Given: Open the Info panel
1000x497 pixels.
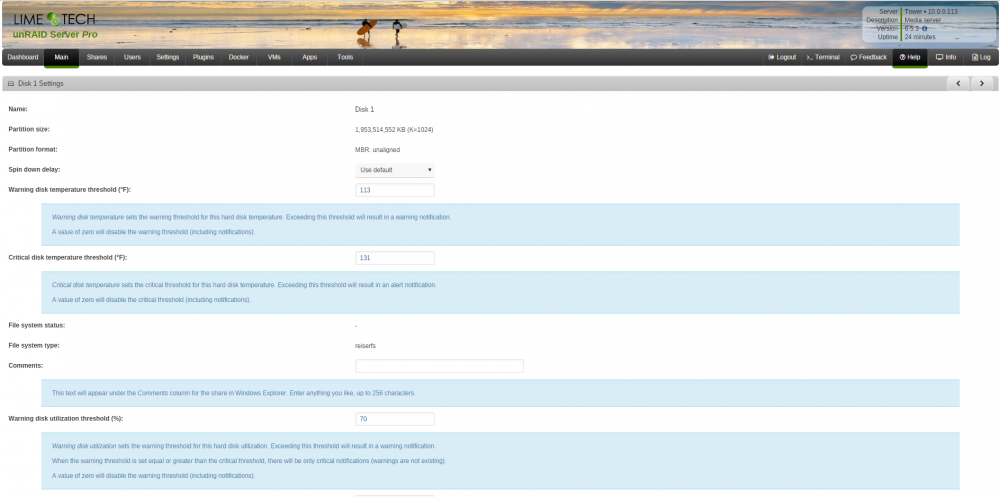Looking at the screenshot, I should click(946, 57).
